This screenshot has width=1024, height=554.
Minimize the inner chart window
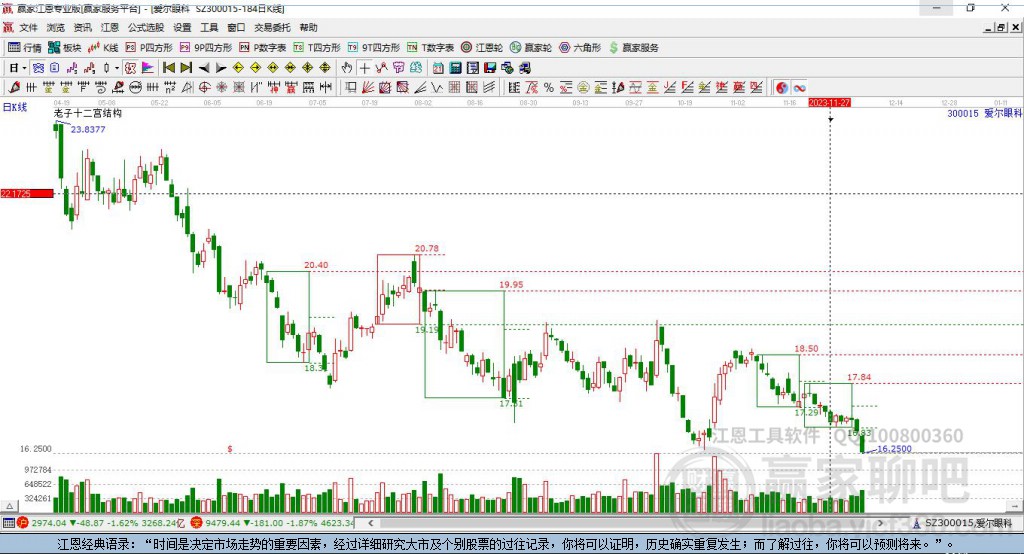[989, 27]
